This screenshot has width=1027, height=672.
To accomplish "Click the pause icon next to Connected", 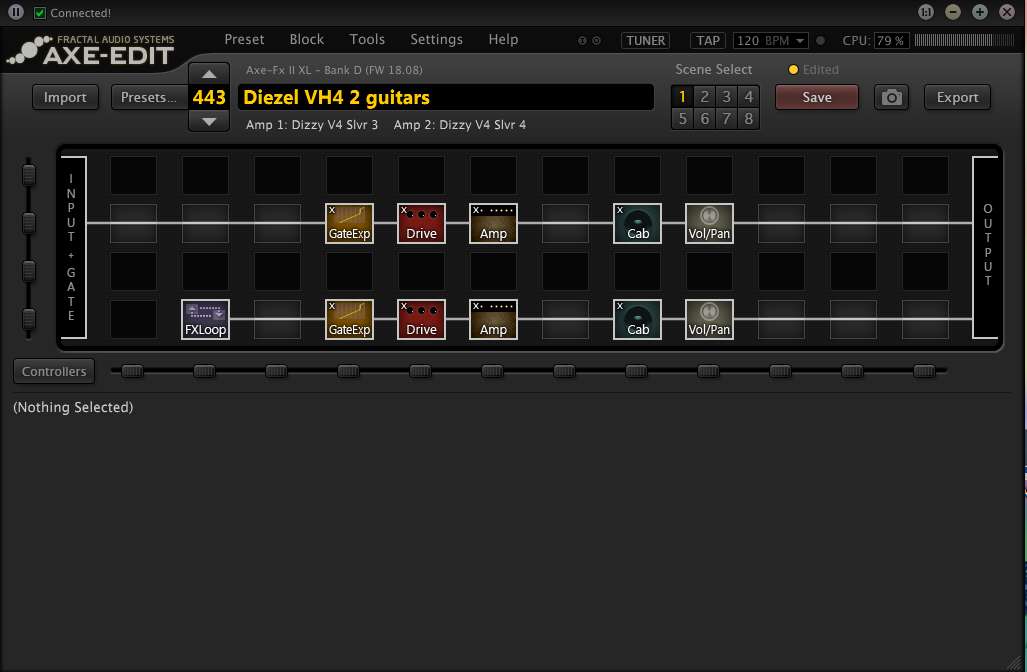I will click(x=16, y=12).
